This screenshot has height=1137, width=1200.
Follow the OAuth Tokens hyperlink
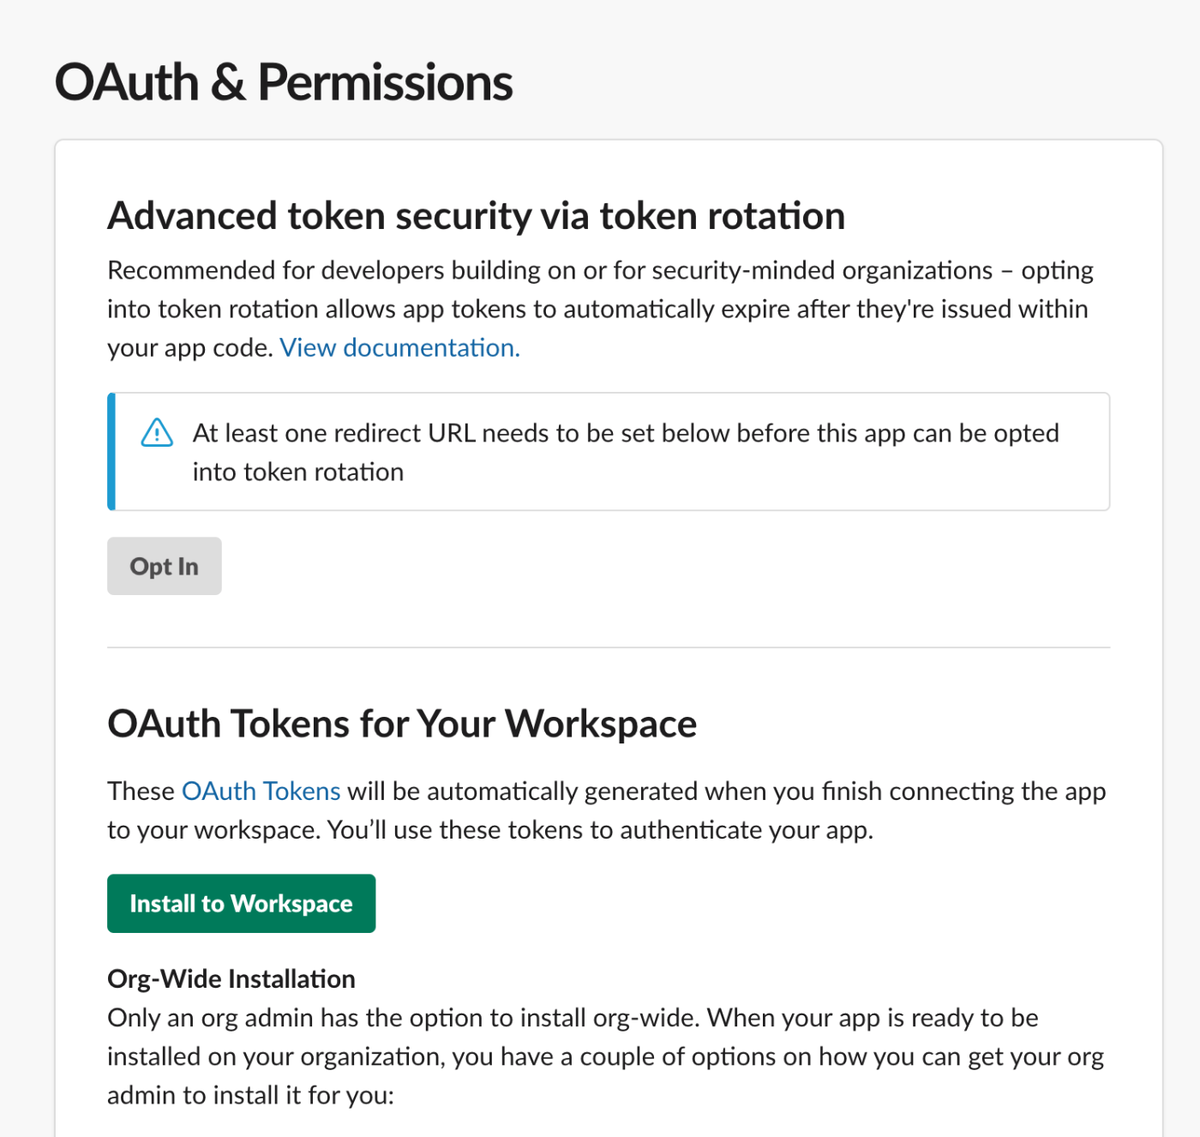click(x=261, y=791)
